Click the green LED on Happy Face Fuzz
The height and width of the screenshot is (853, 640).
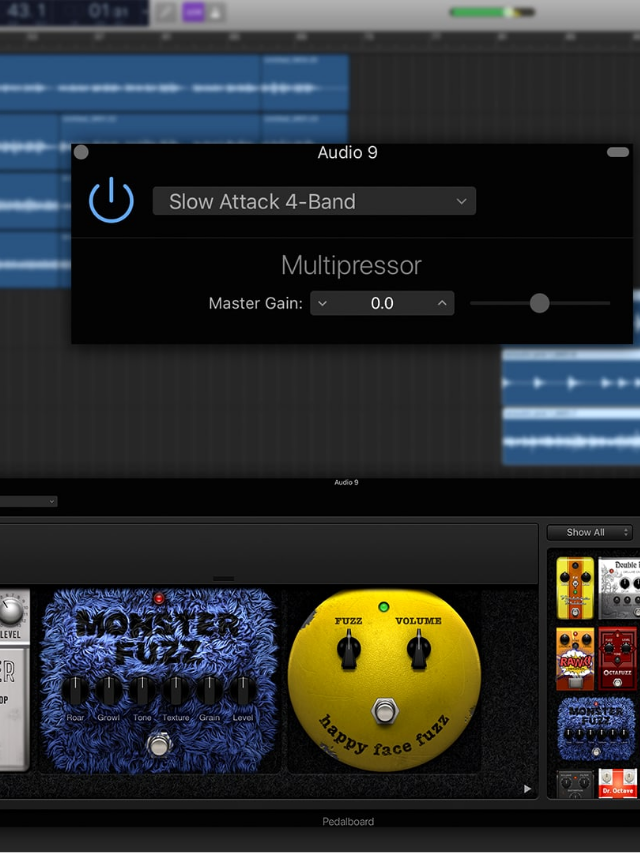384,607
